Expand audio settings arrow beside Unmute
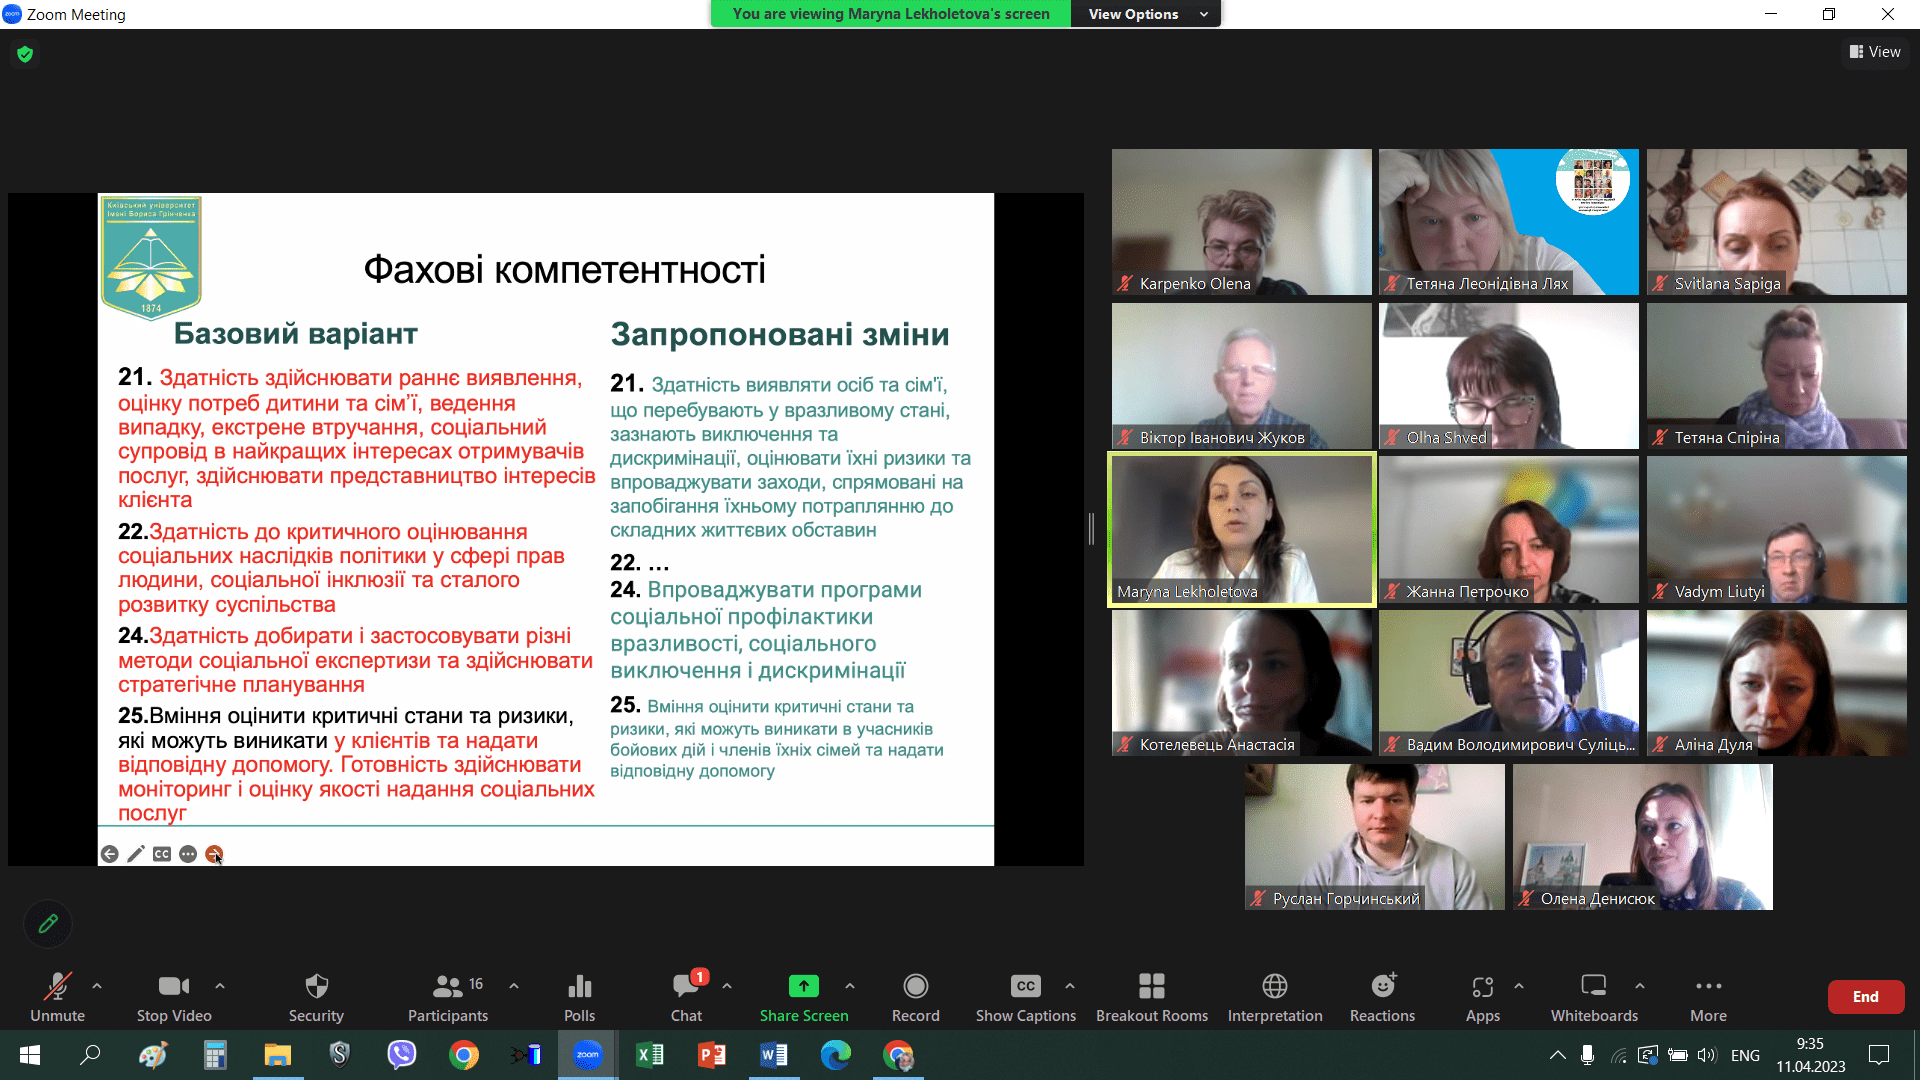 click(97, 986)
